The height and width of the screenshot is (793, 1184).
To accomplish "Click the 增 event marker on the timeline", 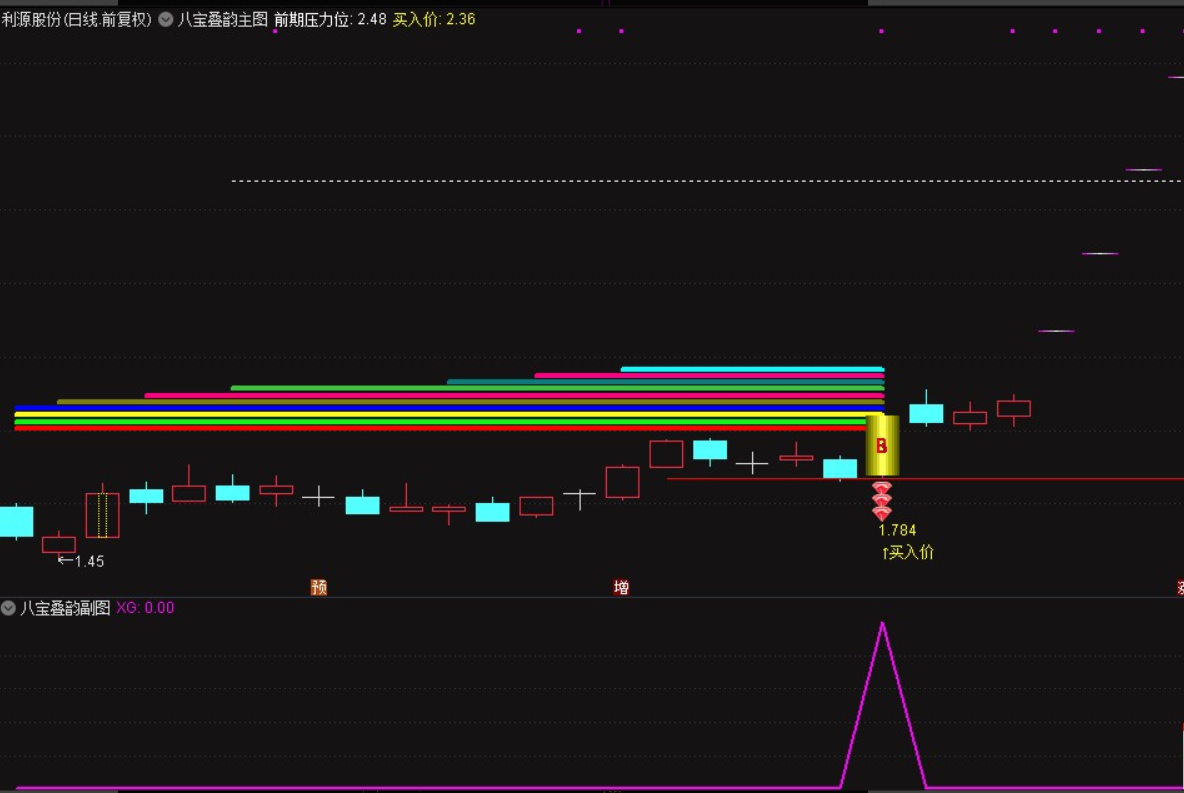I will [x=621, y=587].
